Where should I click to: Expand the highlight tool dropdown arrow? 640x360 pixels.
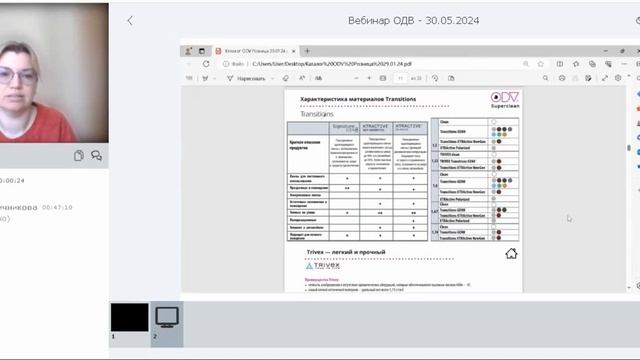pyautogui.click(x=215, y=78)
